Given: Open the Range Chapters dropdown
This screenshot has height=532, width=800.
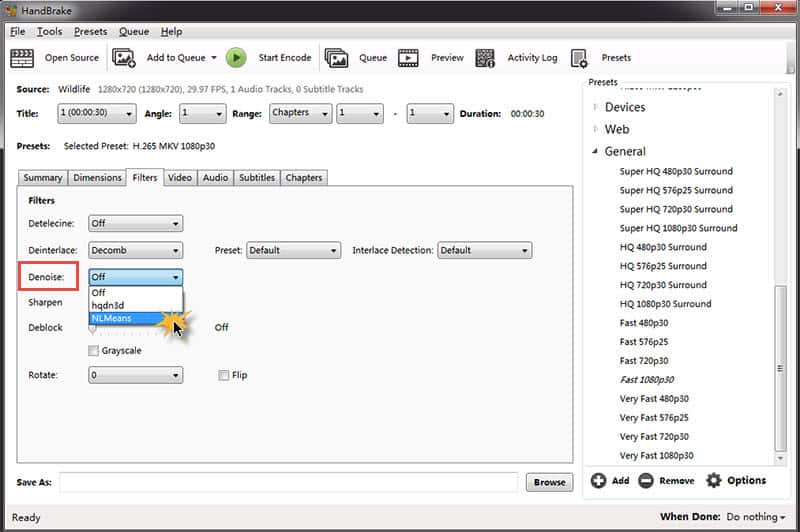Looking at the screenshot, I should click(301, 113).
